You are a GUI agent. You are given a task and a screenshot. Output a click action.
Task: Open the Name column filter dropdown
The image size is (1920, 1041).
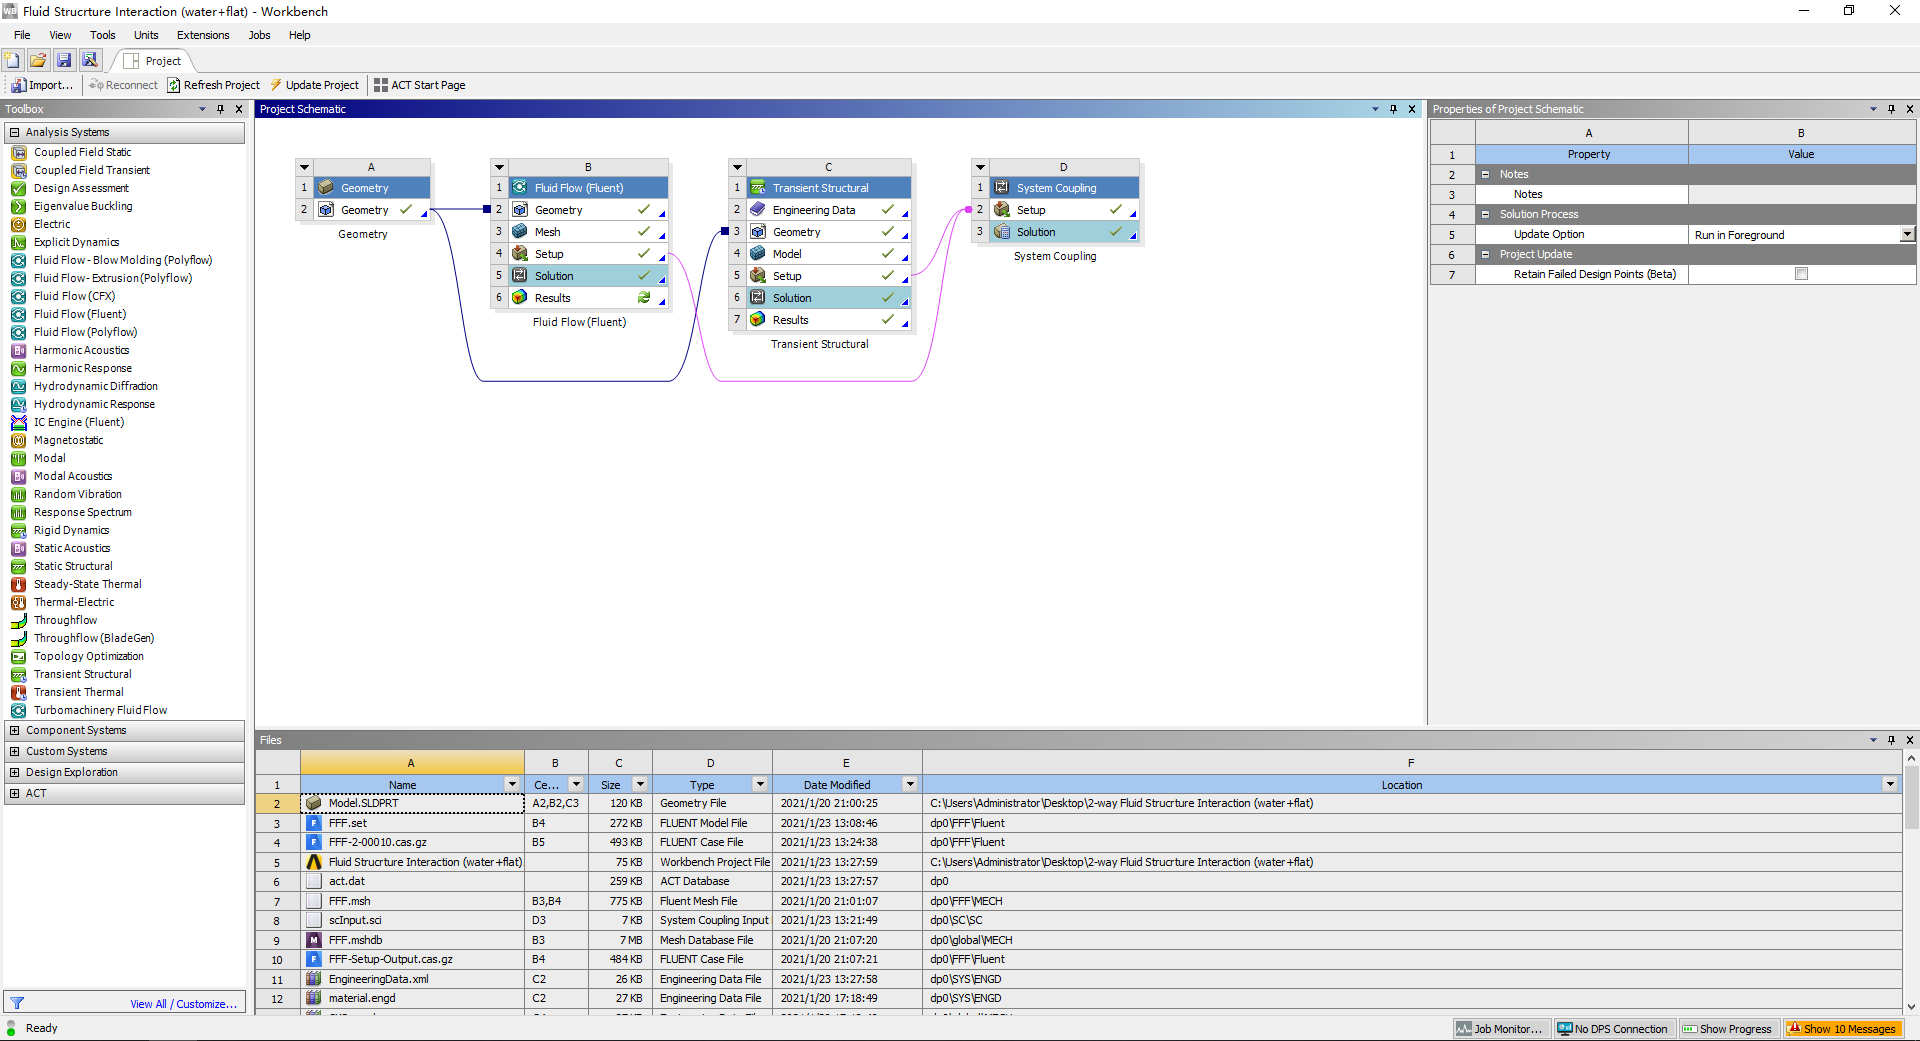pyautogui.click(x=512, y=784)
